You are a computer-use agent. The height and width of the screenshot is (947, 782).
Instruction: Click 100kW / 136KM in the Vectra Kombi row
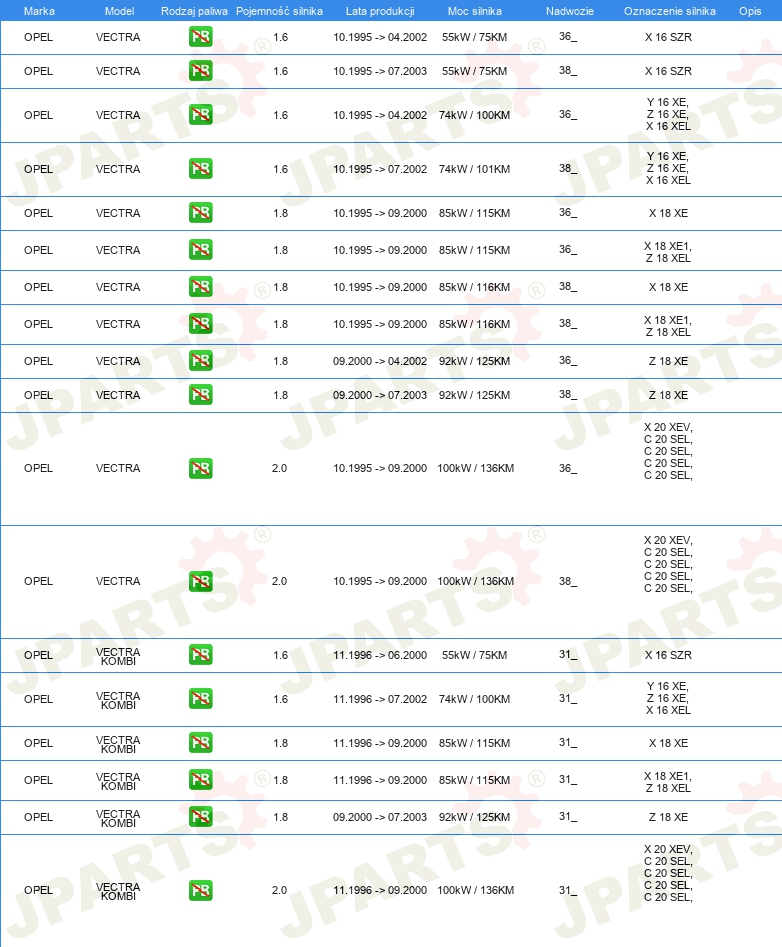(476, 890)
